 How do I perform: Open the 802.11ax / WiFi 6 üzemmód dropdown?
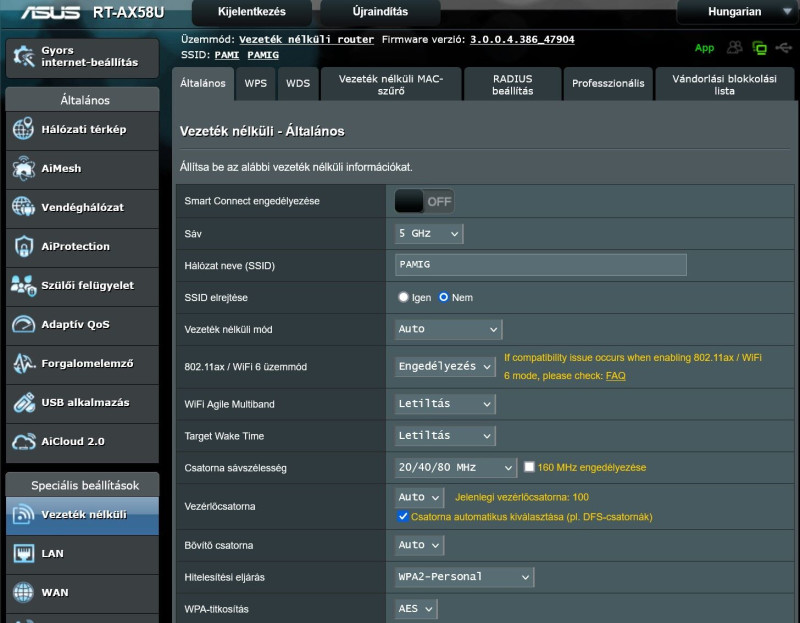coord(445,366)
